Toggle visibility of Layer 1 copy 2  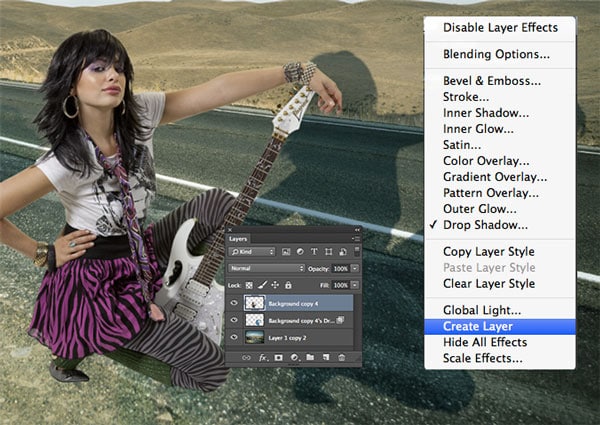(x=233, y=339)
